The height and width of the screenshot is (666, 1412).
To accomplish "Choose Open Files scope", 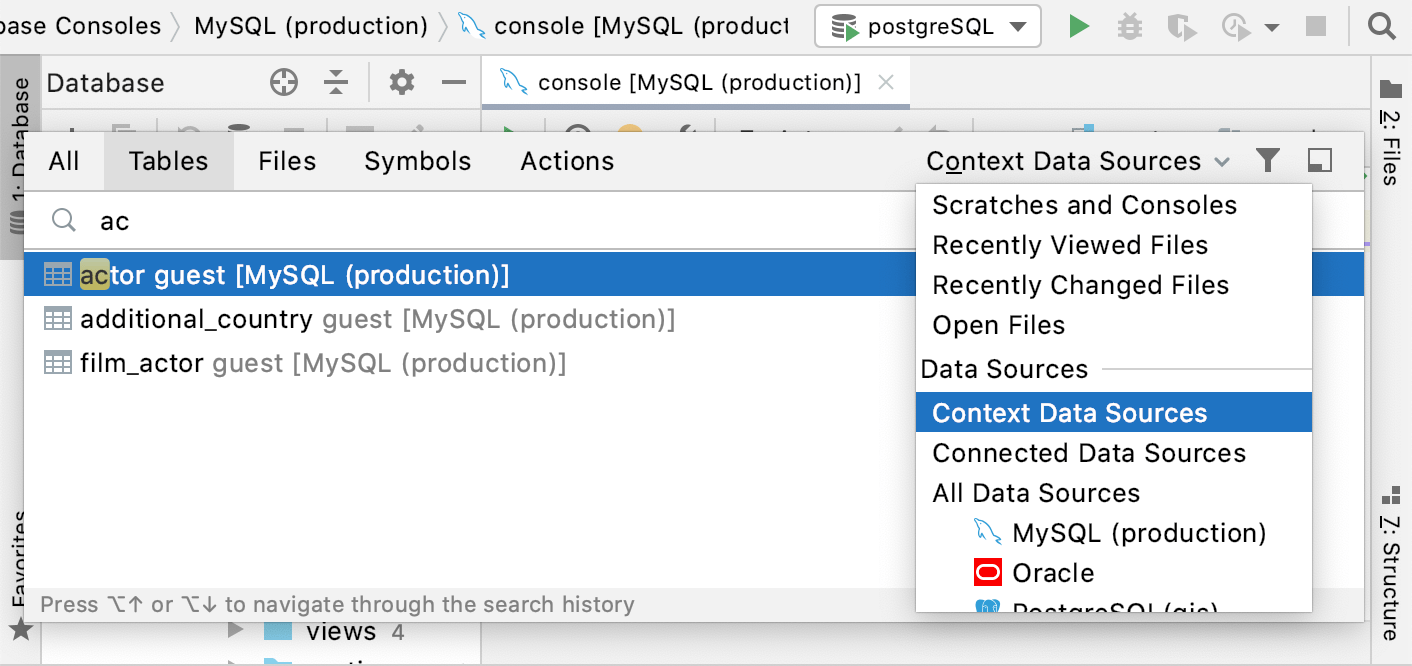I will click(1113, 325).
